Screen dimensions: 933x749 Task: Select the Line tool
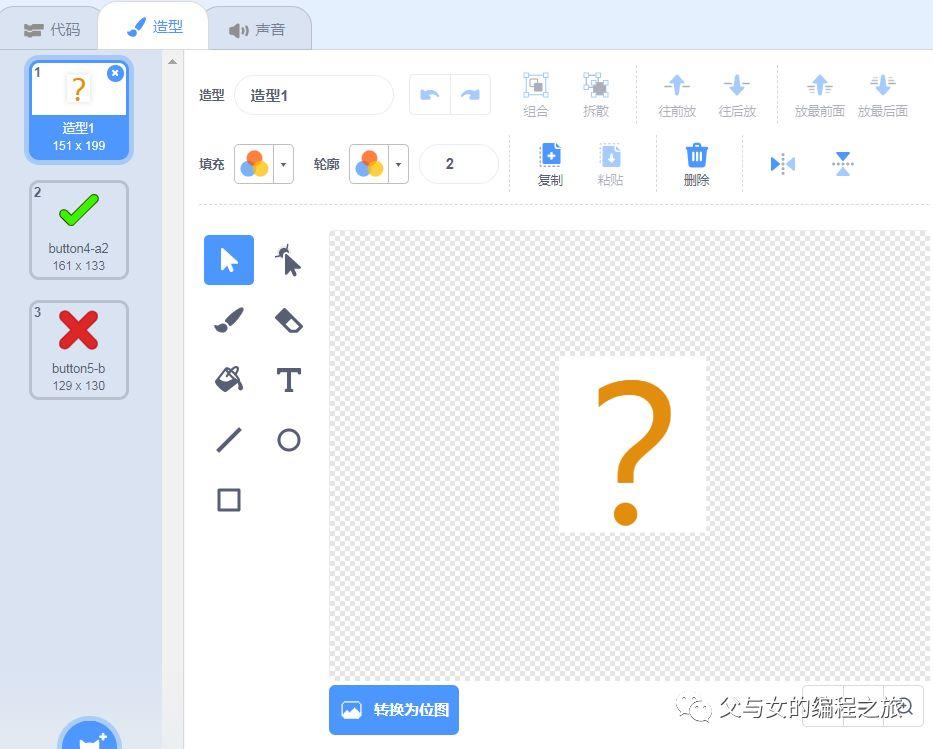click(228, 440)
